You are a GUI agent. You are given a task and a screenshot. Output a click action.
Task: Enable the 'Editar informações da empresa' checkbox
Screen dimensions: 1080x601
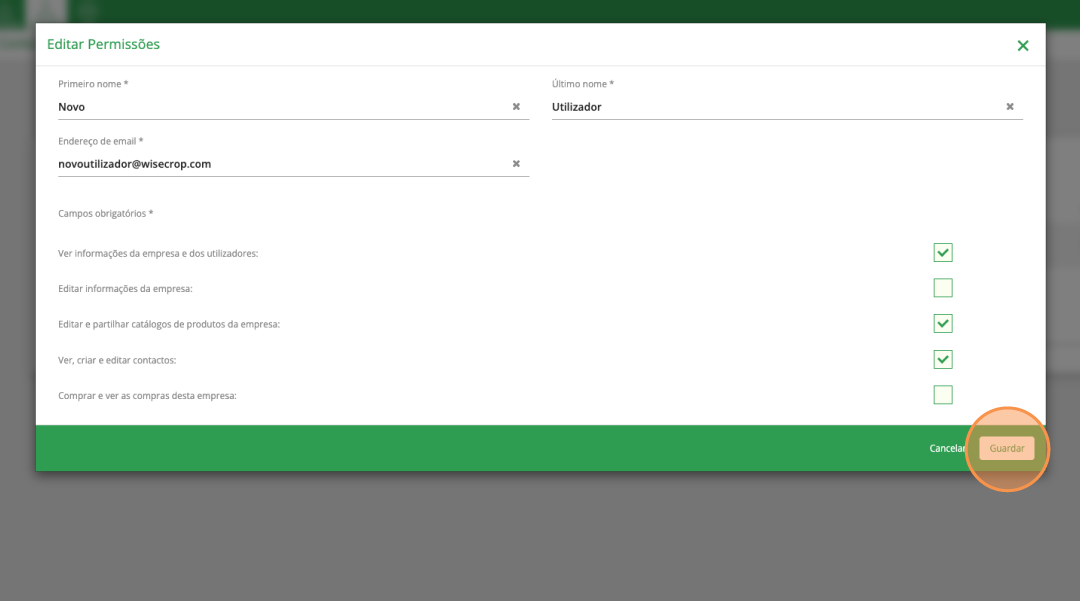pyautogui.click(x=942, y=288)
